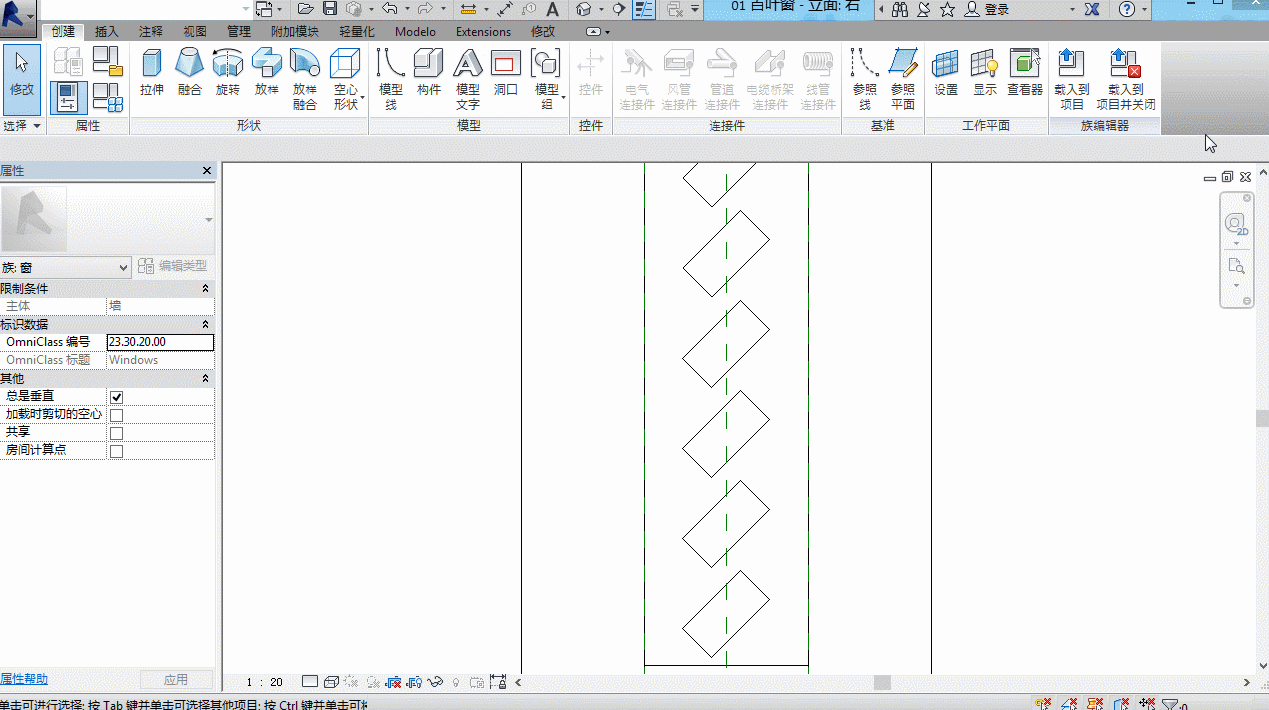Collapse the 标识数据 section
The height and width of the screenshot is (710, 1269).
[205, 324]
